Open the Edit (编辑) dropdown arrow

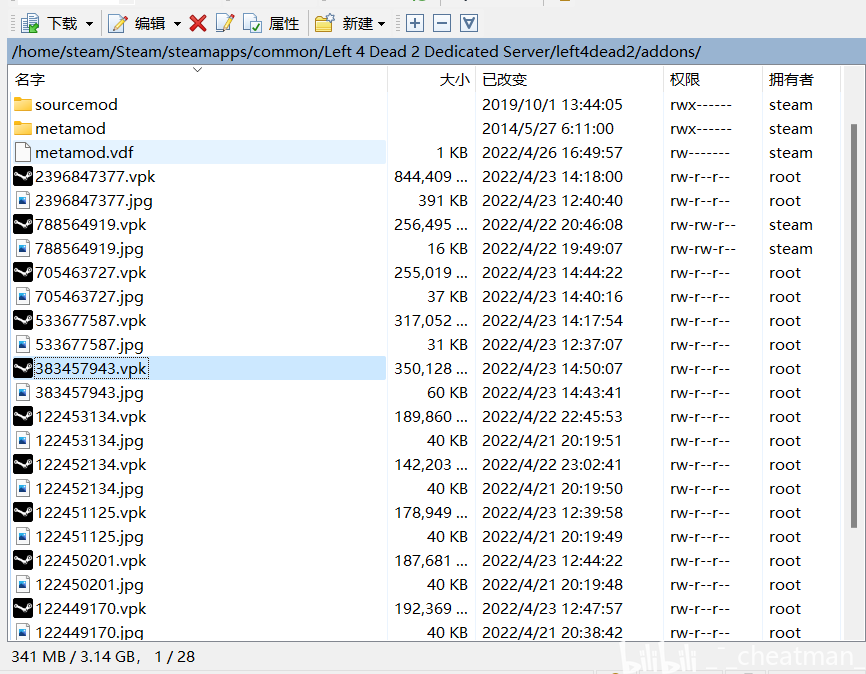coord(177,24)
